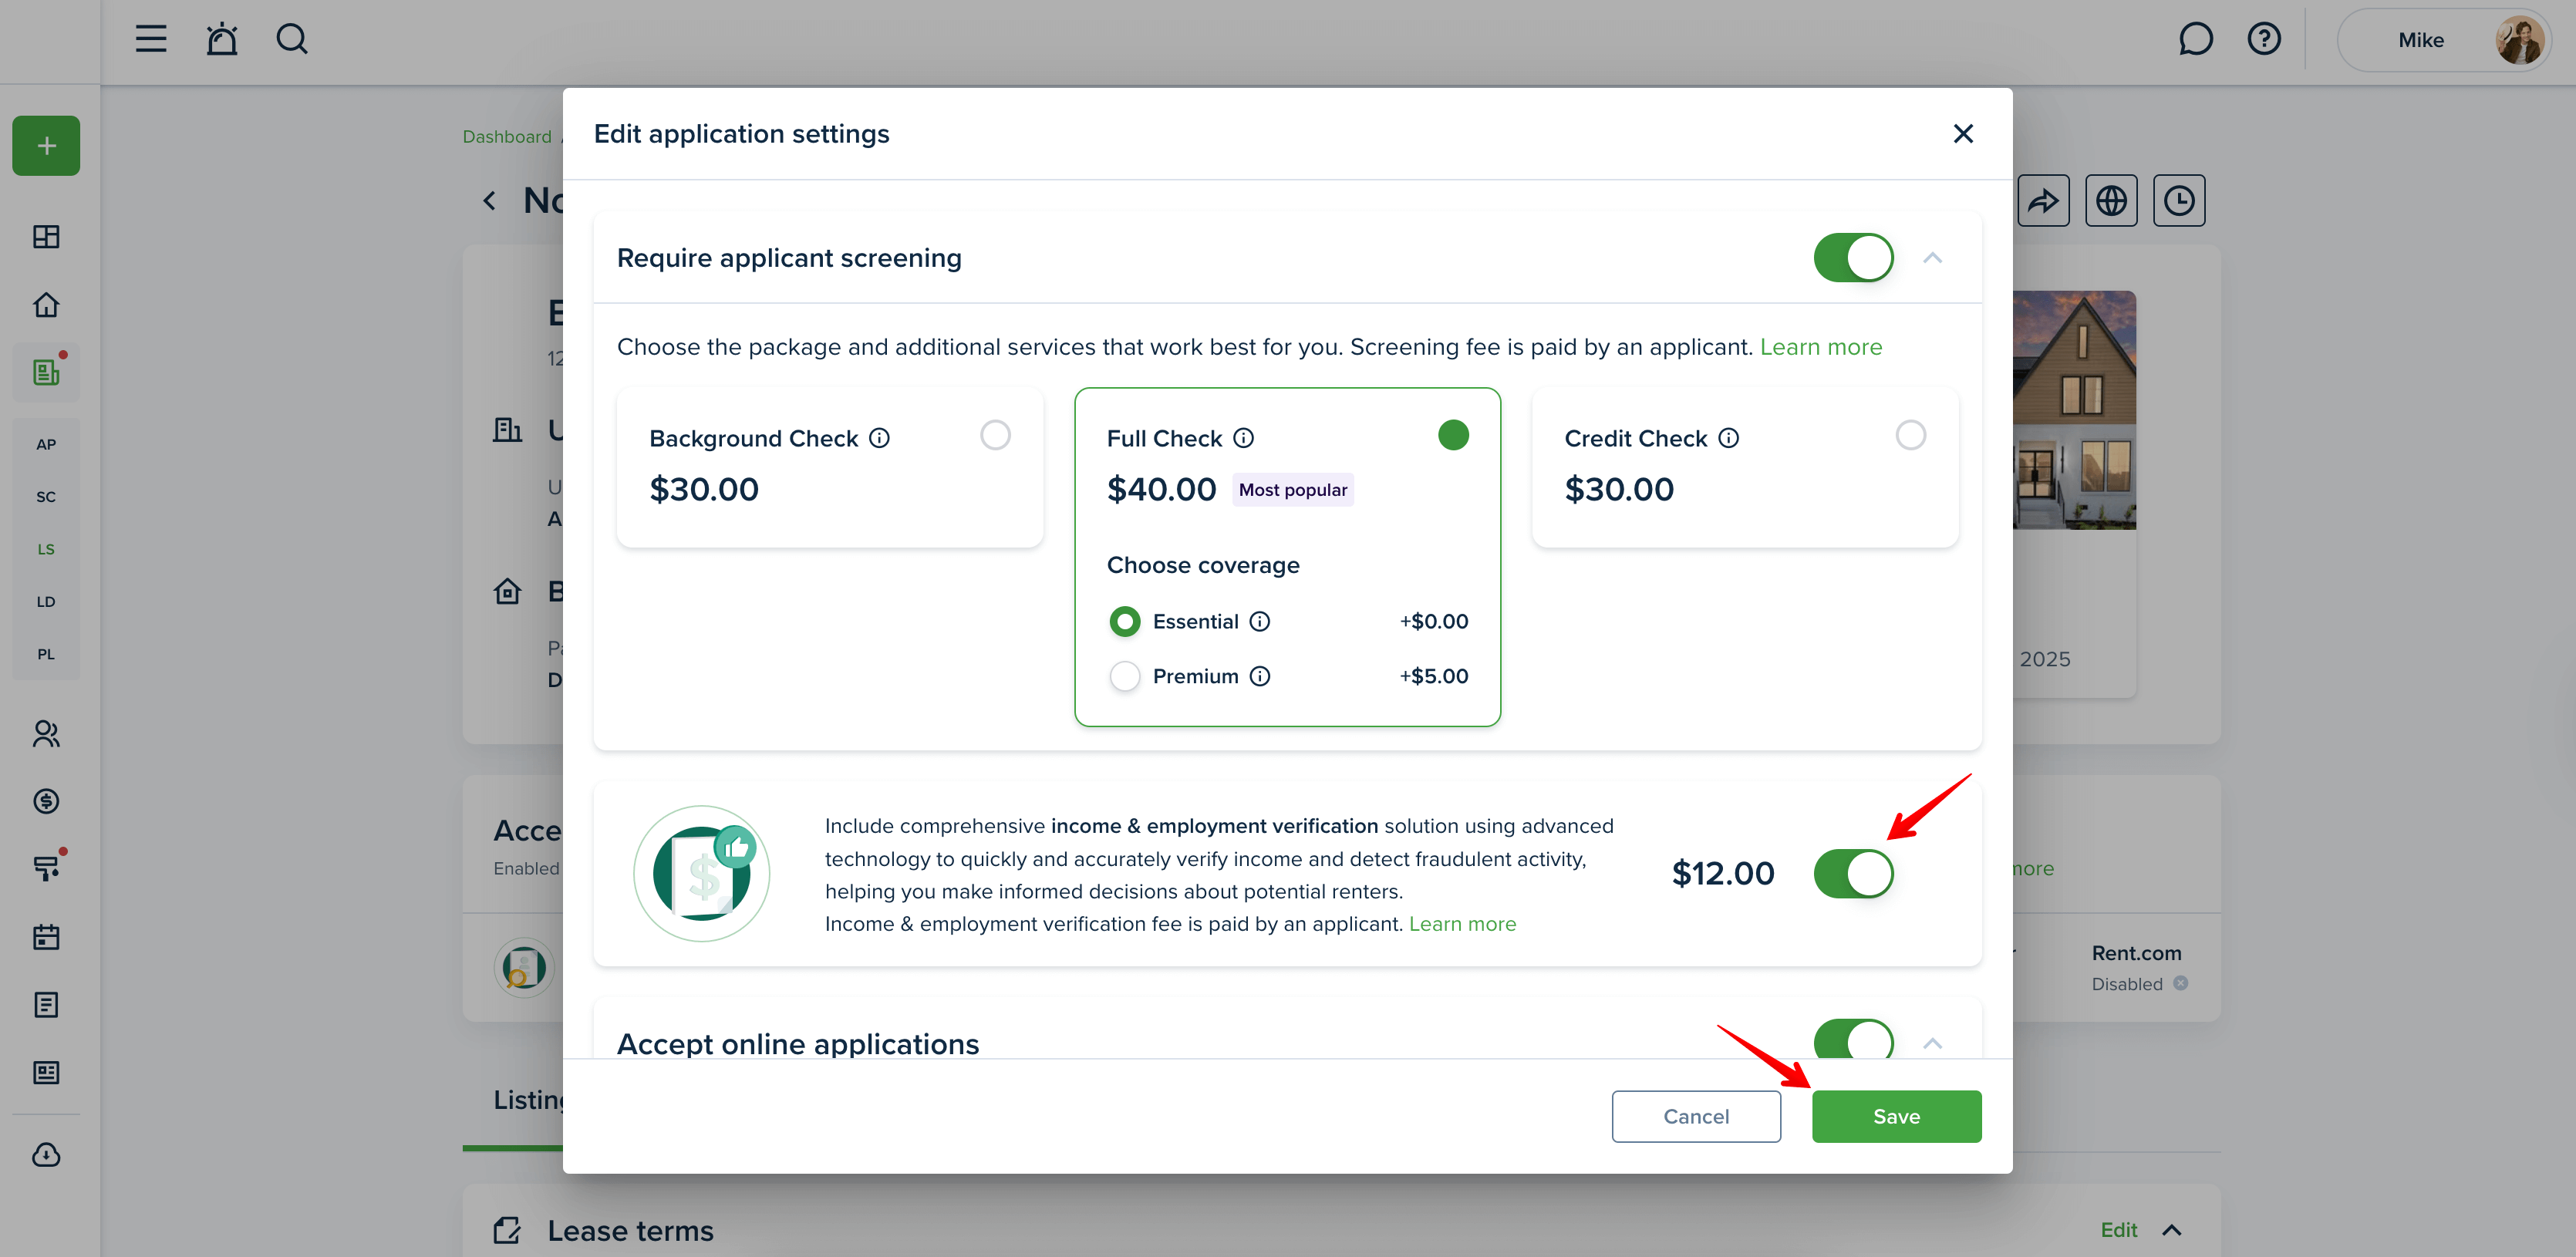Click the cloud download sidebar icon

click(46, 1155)
